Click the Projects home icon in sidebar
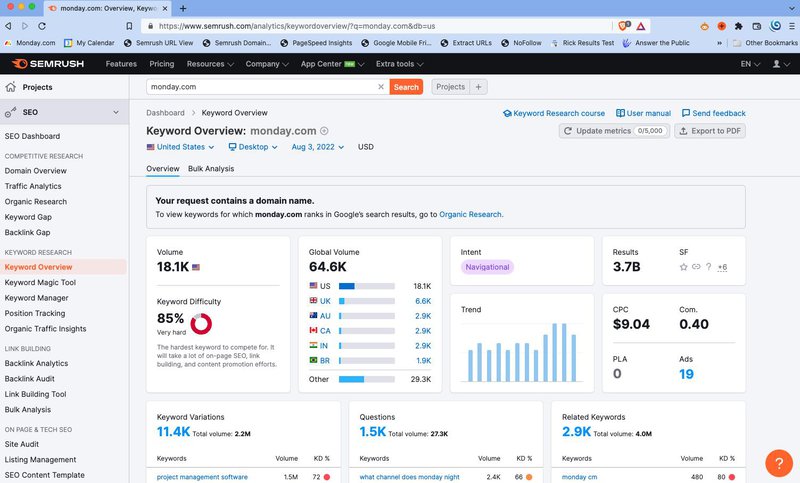 tap(10, 87)
